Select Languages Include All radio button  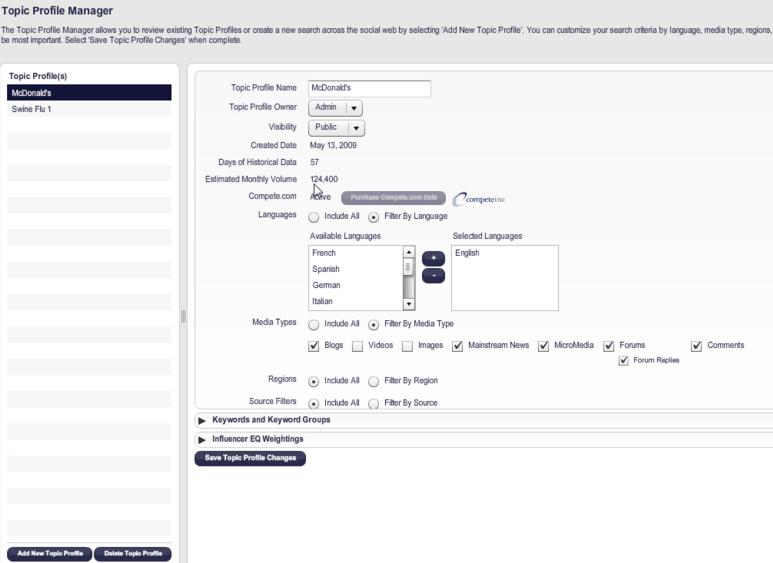coord(314,216)
